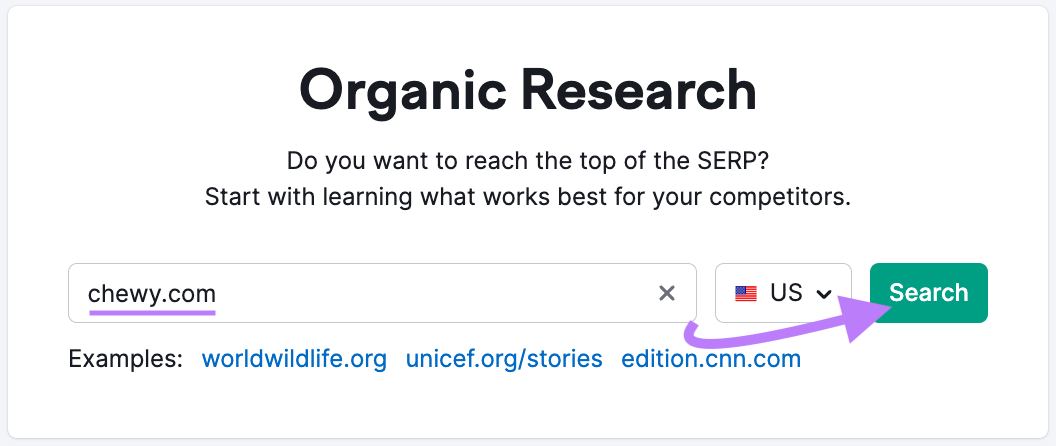Choose the edition.cnn.com example link
Viewport: 1056px width, 446px height.
pyautogui.click(x=711, y=359)
